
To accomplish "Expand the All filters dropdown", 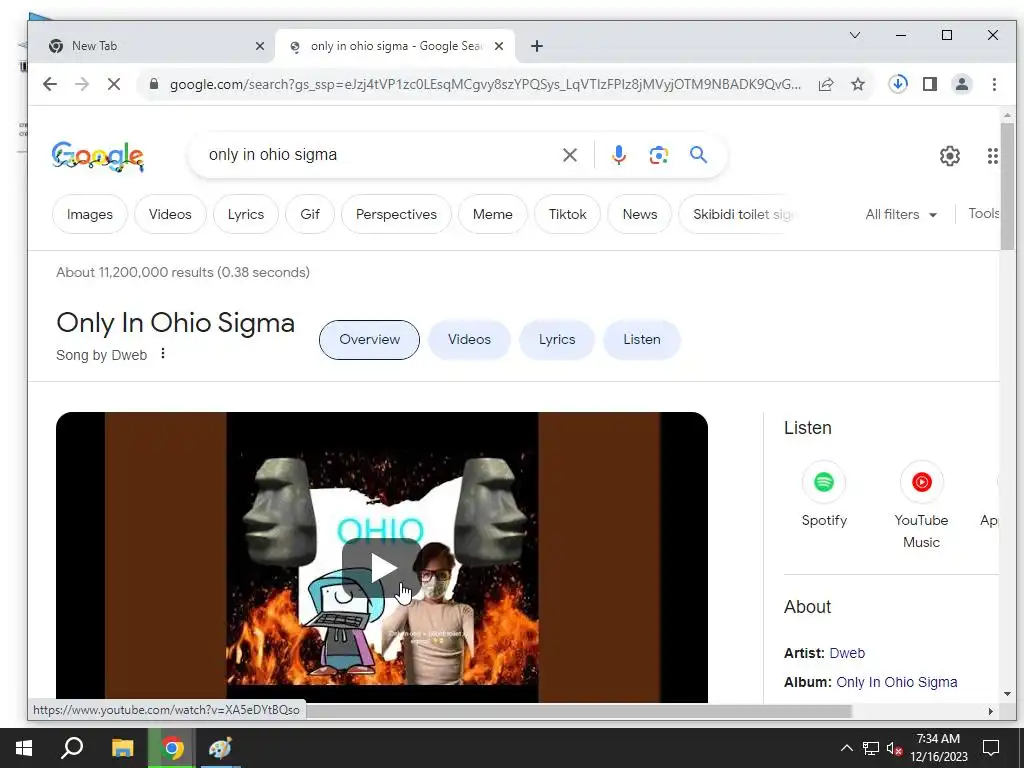I will [x=901, y=214].
